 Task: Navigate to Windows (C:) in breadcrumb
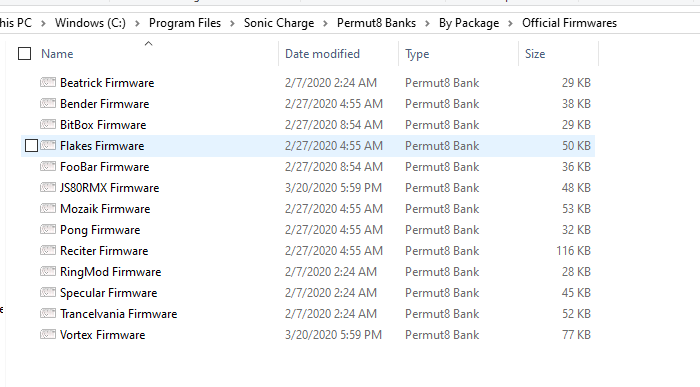[x=90, y=23]
